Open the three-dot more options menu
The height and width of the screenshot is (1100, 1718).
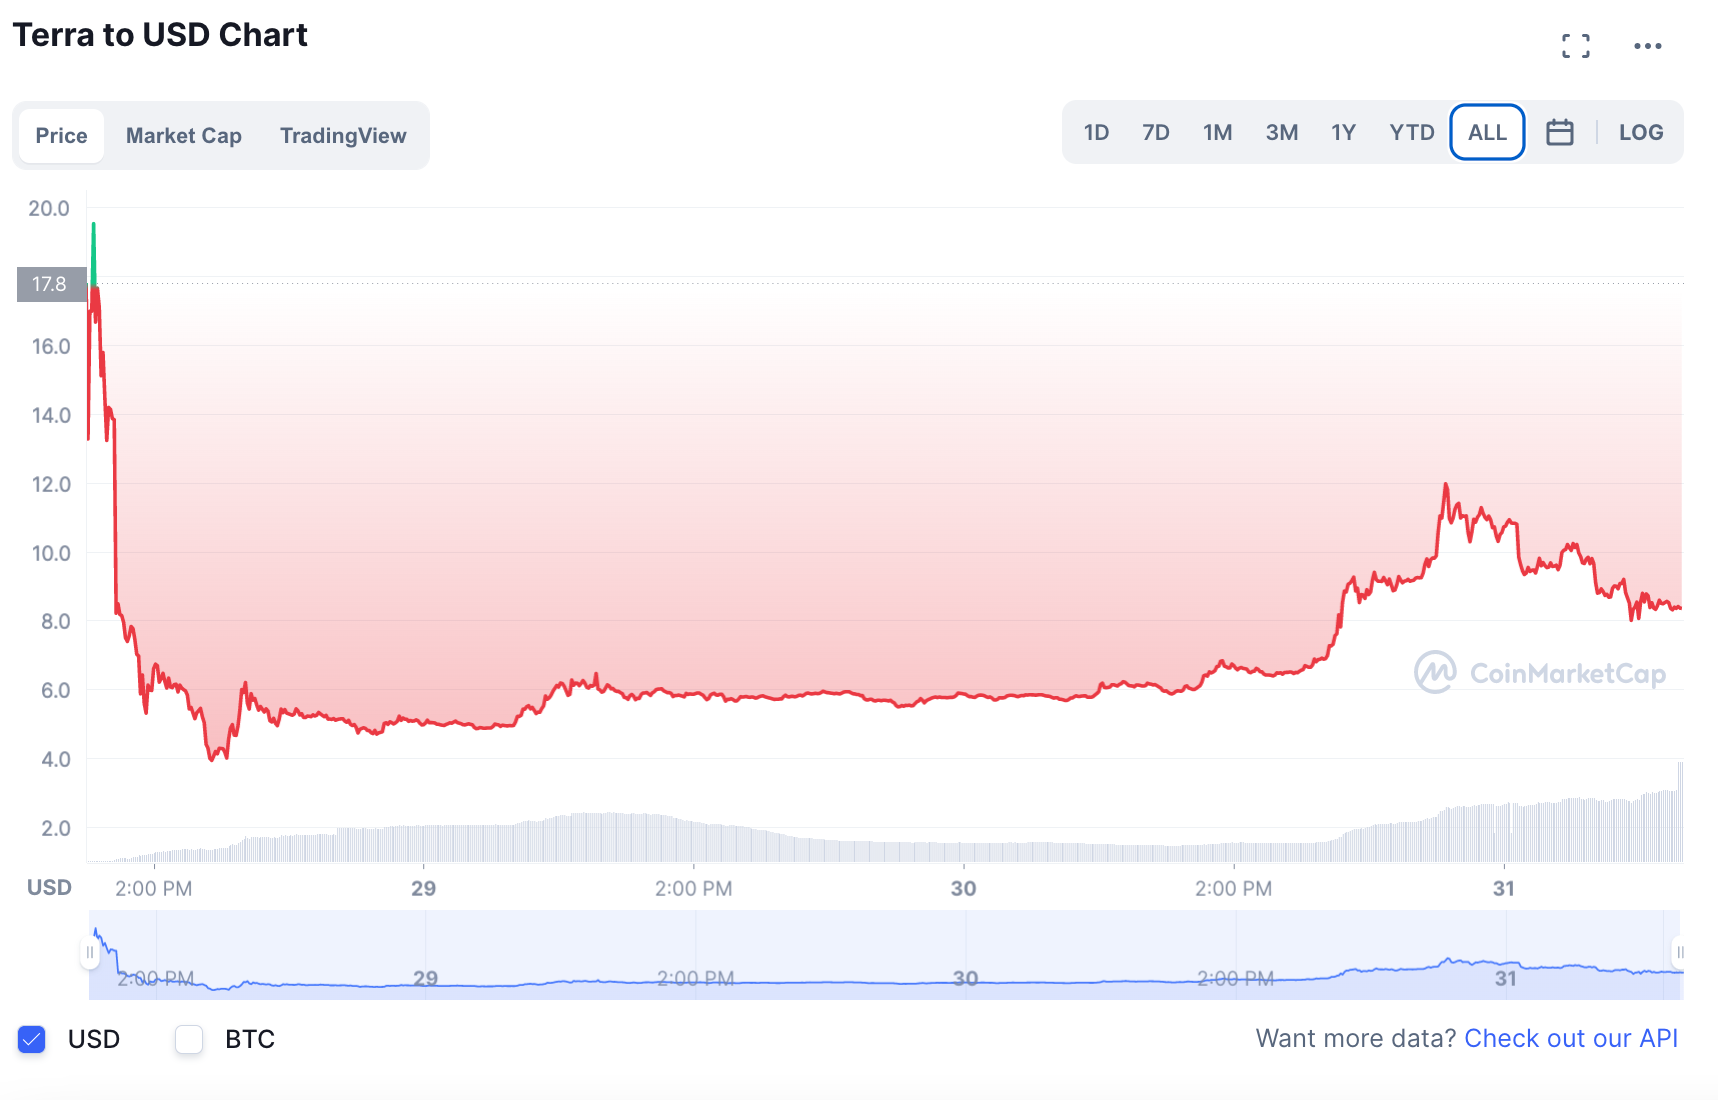tap(1647, 46)
